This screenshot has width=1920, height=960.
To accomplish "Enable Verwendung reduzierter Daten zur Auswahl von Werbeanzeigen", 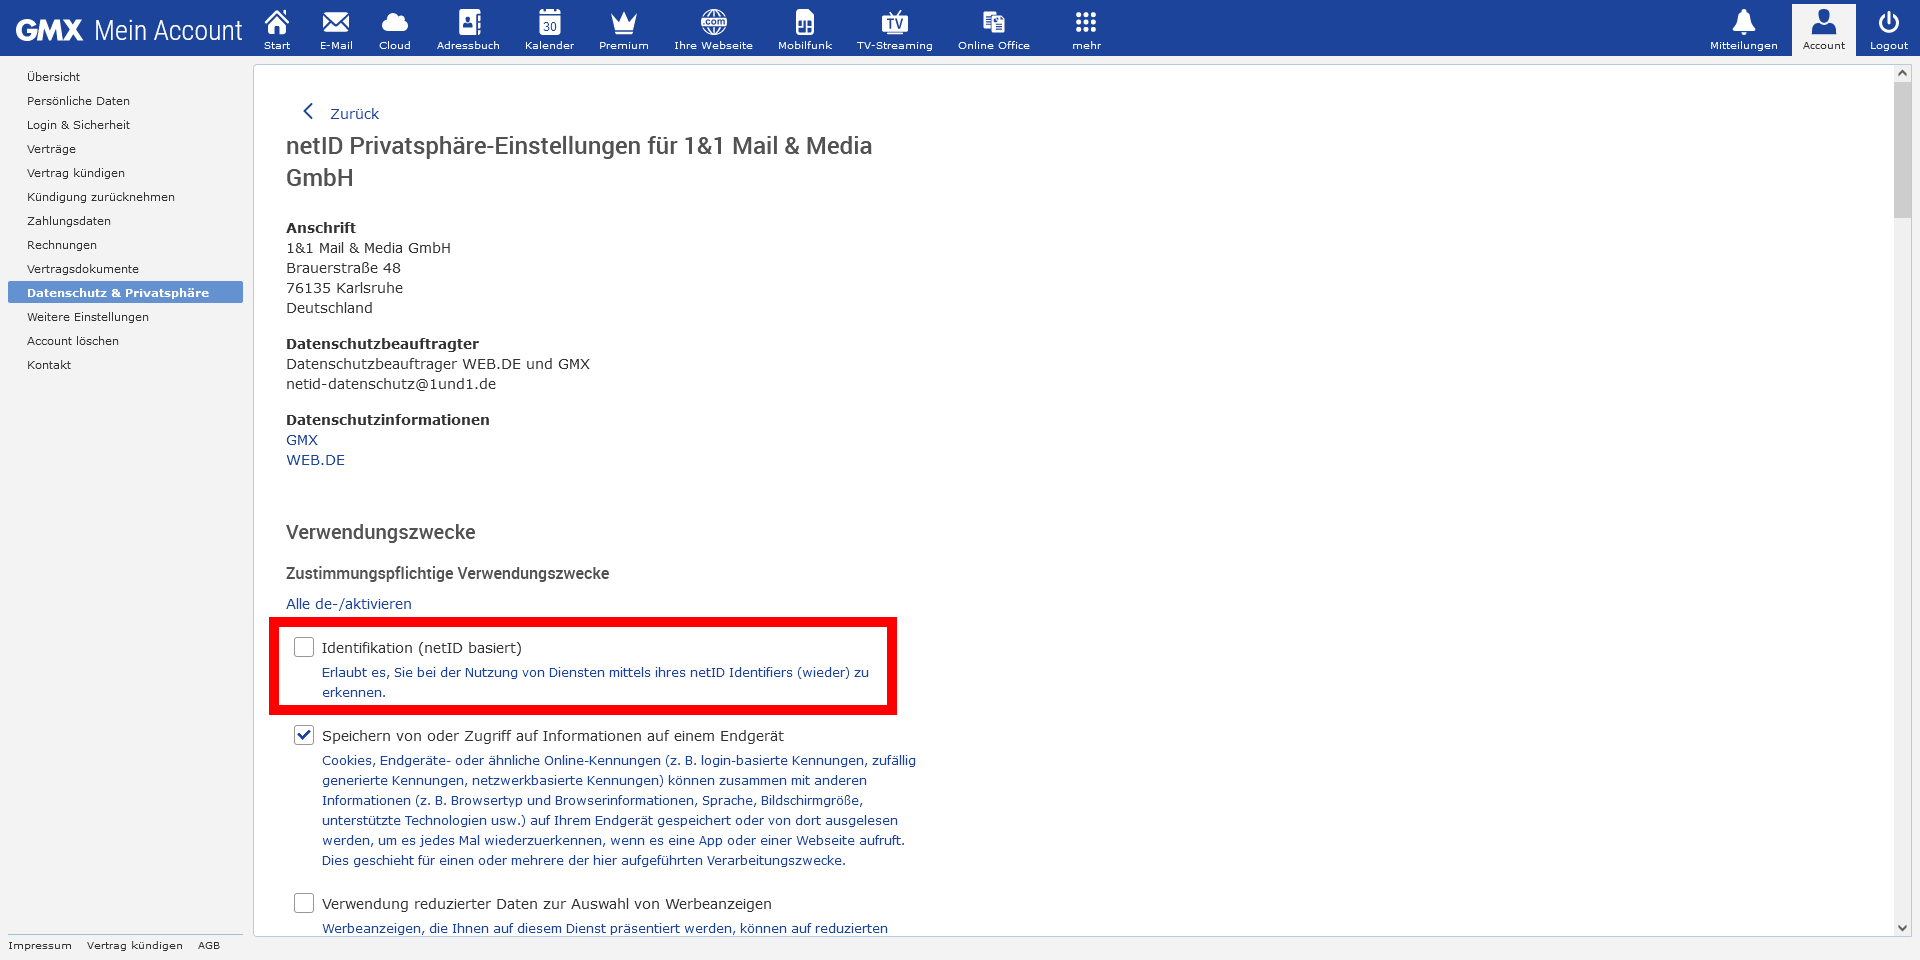I will click(x=304, y=903).
